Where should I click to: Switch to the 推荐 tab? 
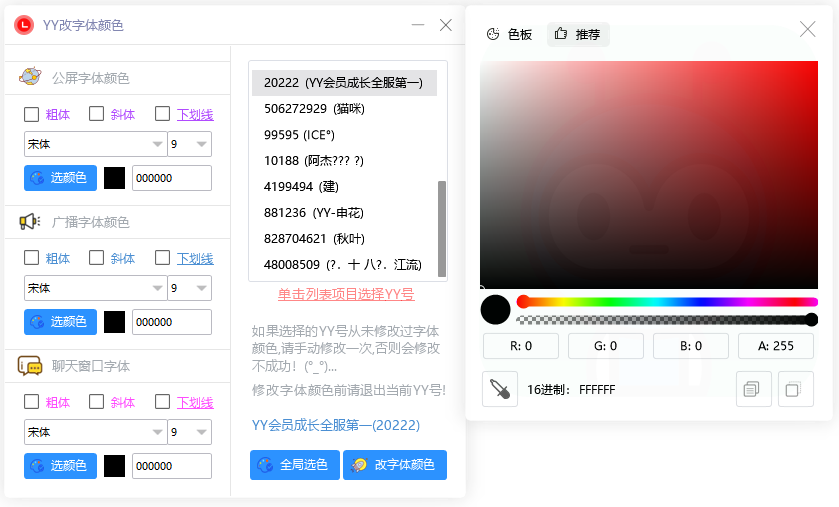point(578,34)
